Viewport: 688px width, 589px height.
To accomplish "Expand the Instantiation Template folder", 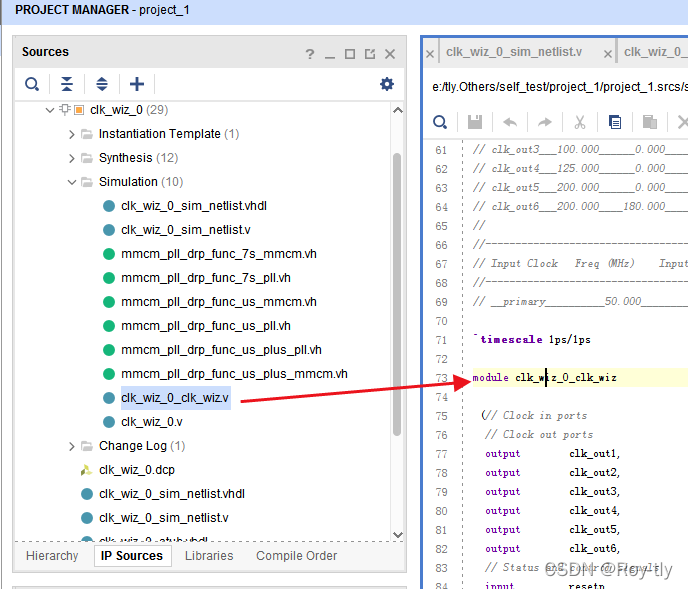I will 72,134.
